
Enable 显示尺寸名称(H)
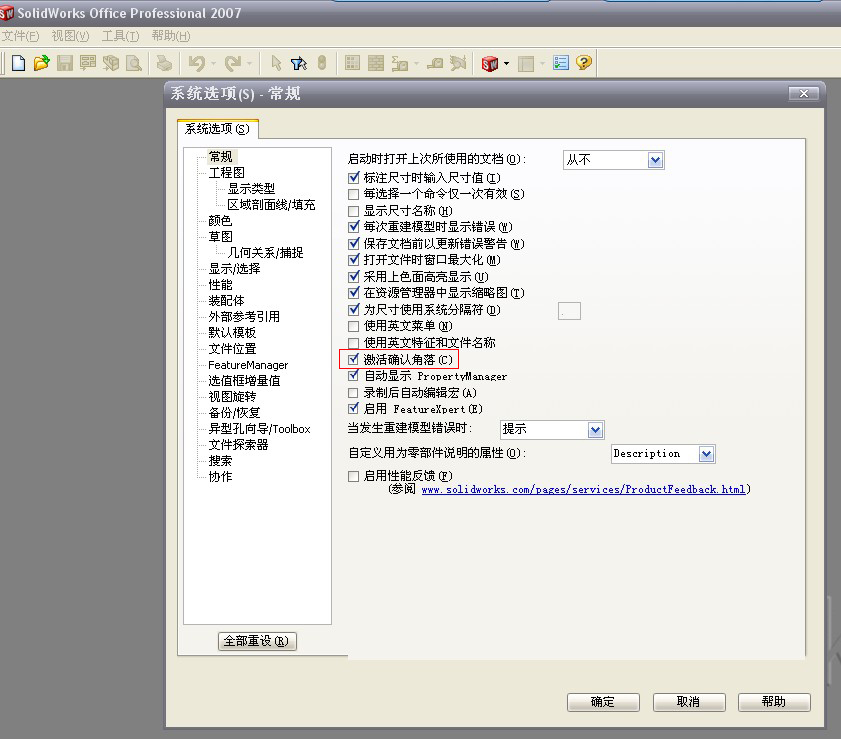tap(354, 210)
